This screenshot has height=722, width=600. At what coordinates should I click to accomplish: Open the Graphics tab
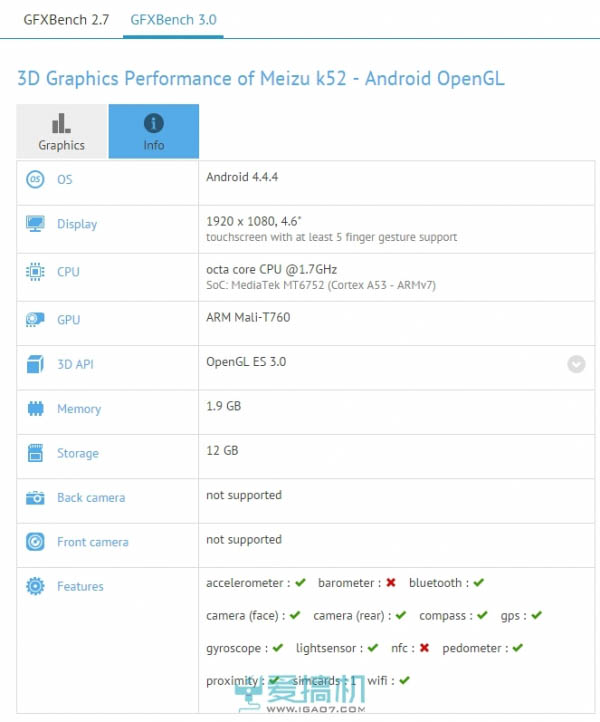coord(62,132)
